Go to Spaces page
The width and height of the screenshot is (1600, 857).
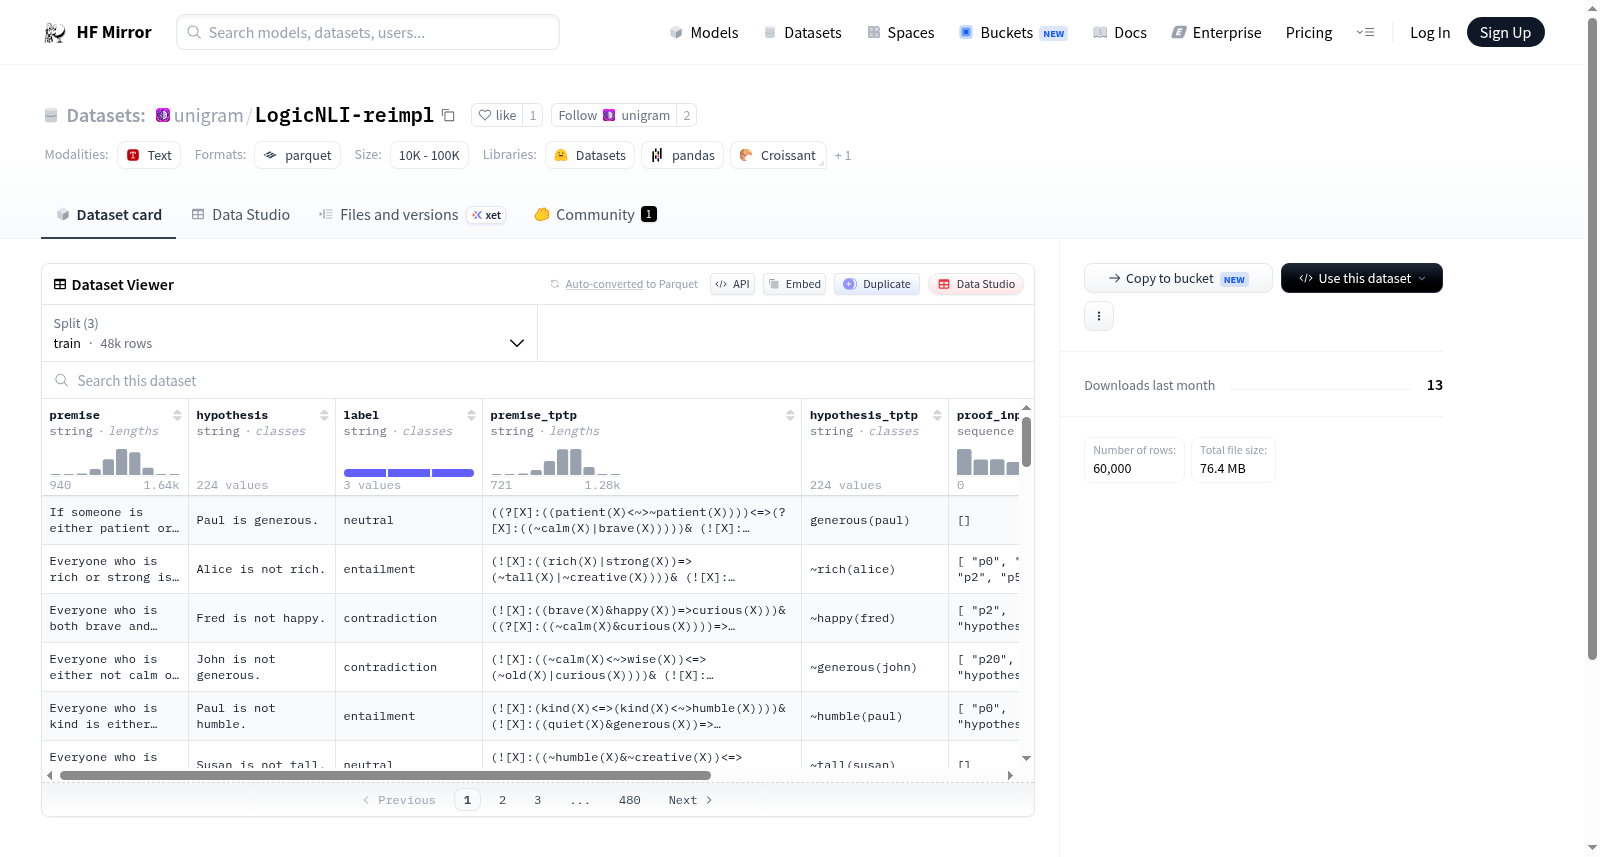pyautogui.click(x=900, y=32)
